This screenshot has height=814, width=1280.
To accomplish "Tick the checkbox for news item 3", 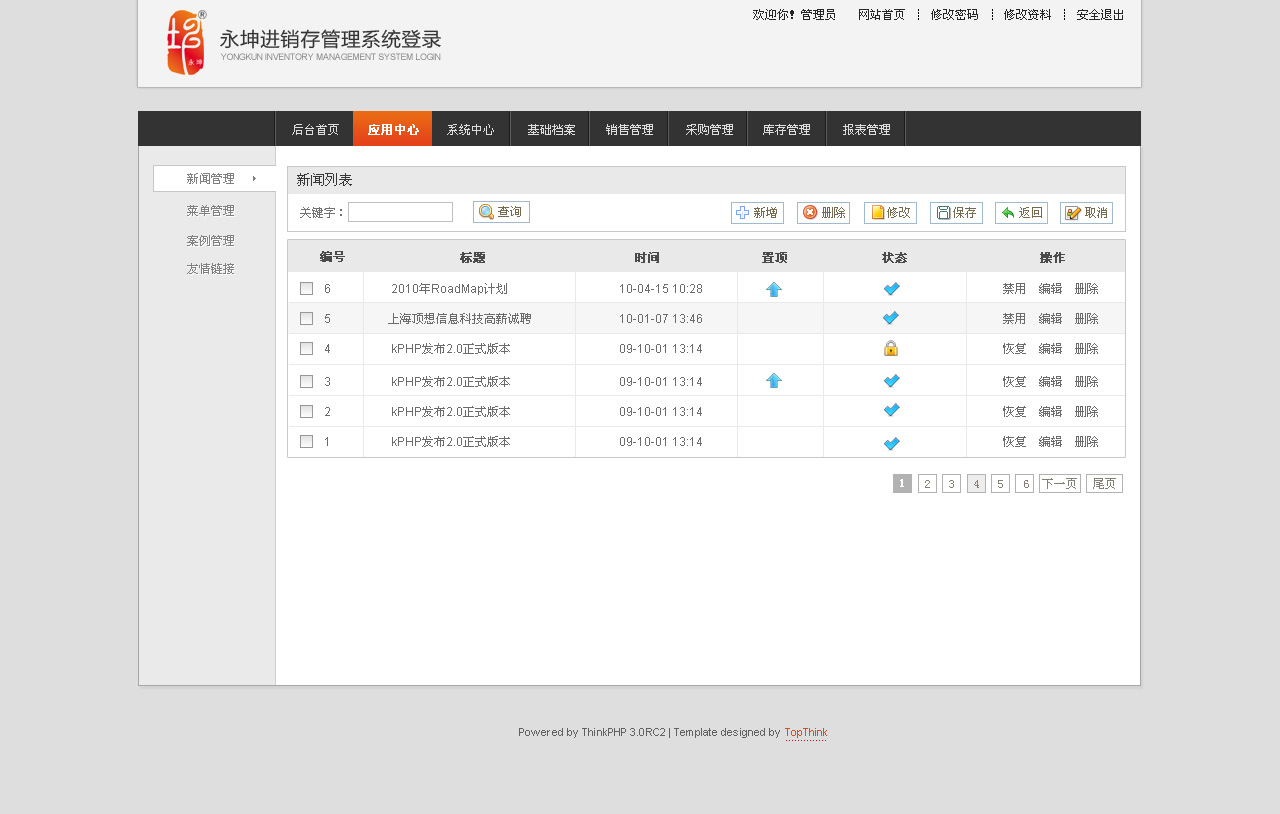I will coord(307,382).
